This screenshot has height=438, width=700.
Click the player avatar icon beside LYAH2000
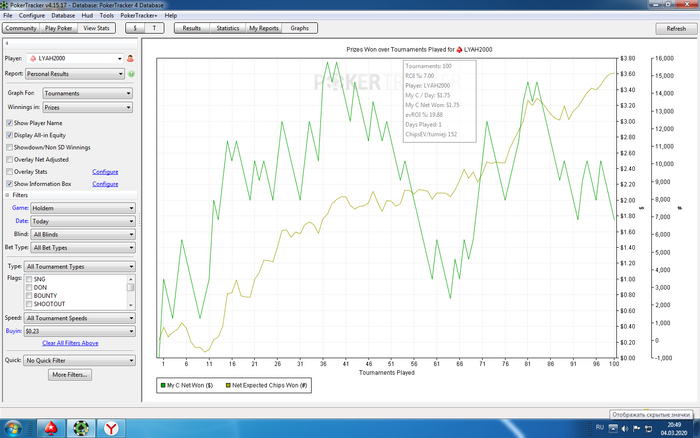pos(130,58)
